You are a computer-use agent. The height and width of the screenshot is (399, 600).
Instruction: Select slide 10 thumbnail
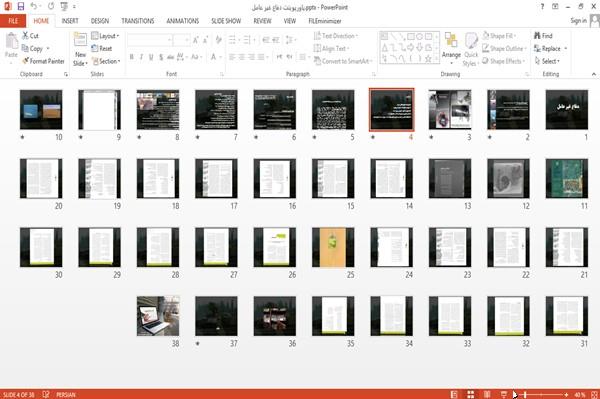(x=41, y=109)
